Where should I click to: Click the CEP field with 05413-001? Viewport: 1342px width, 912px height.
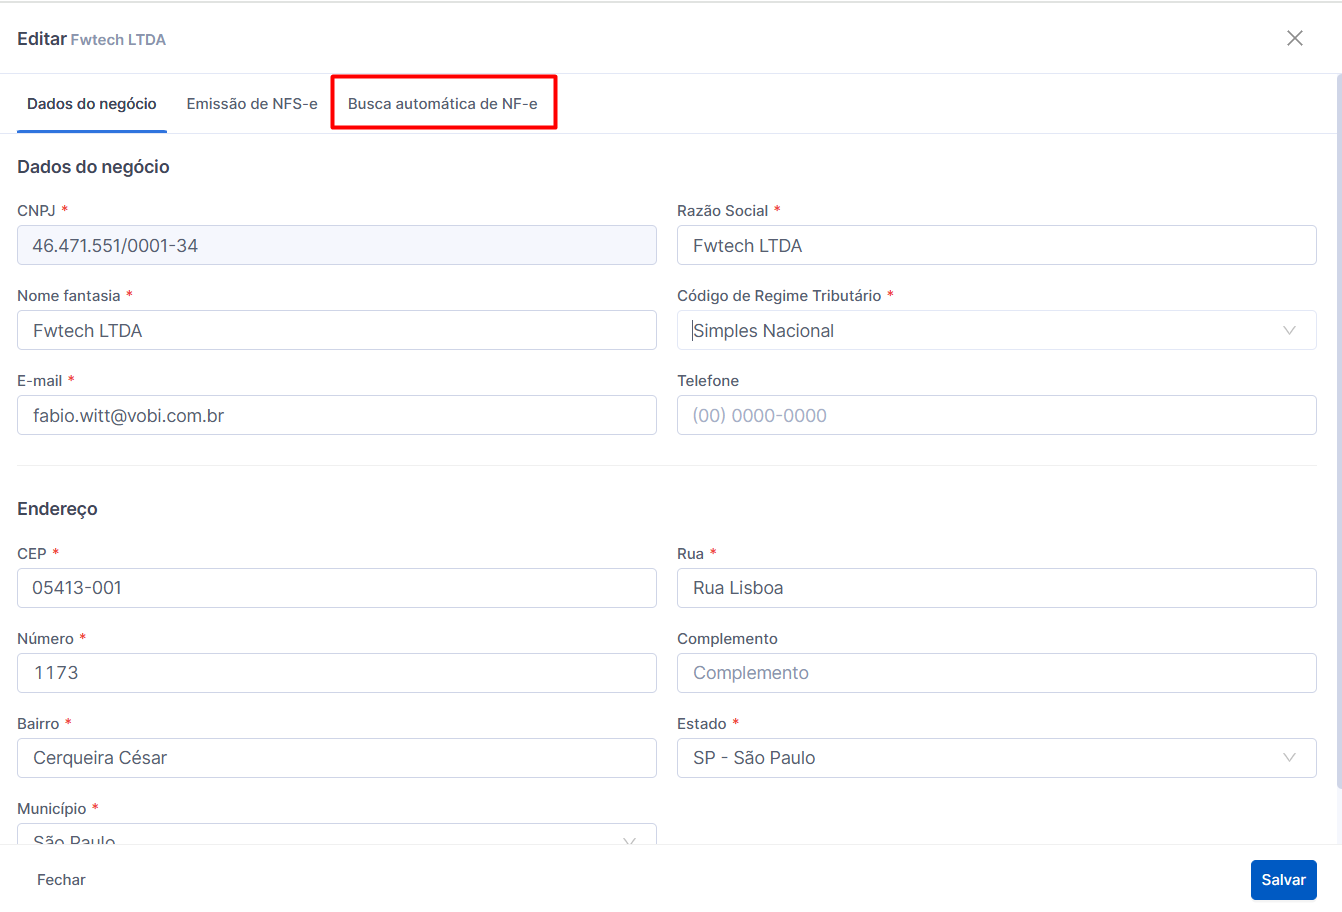[x=337, y=588]
